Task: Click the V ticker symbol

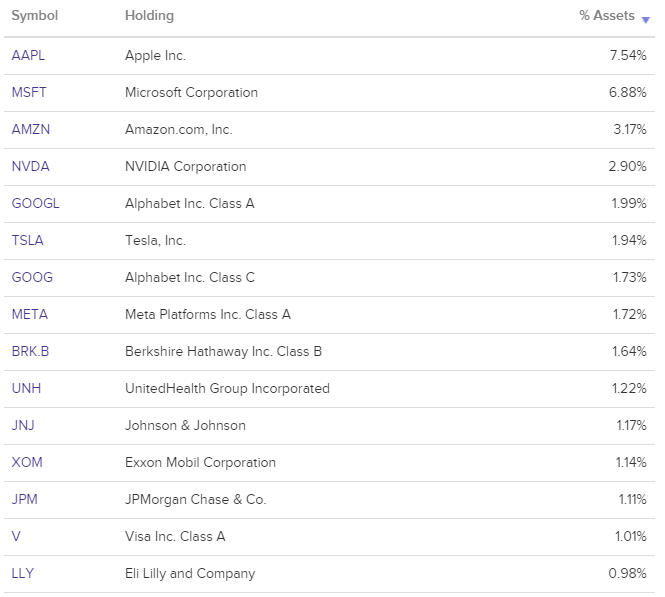Action: (x=16, y=536)
